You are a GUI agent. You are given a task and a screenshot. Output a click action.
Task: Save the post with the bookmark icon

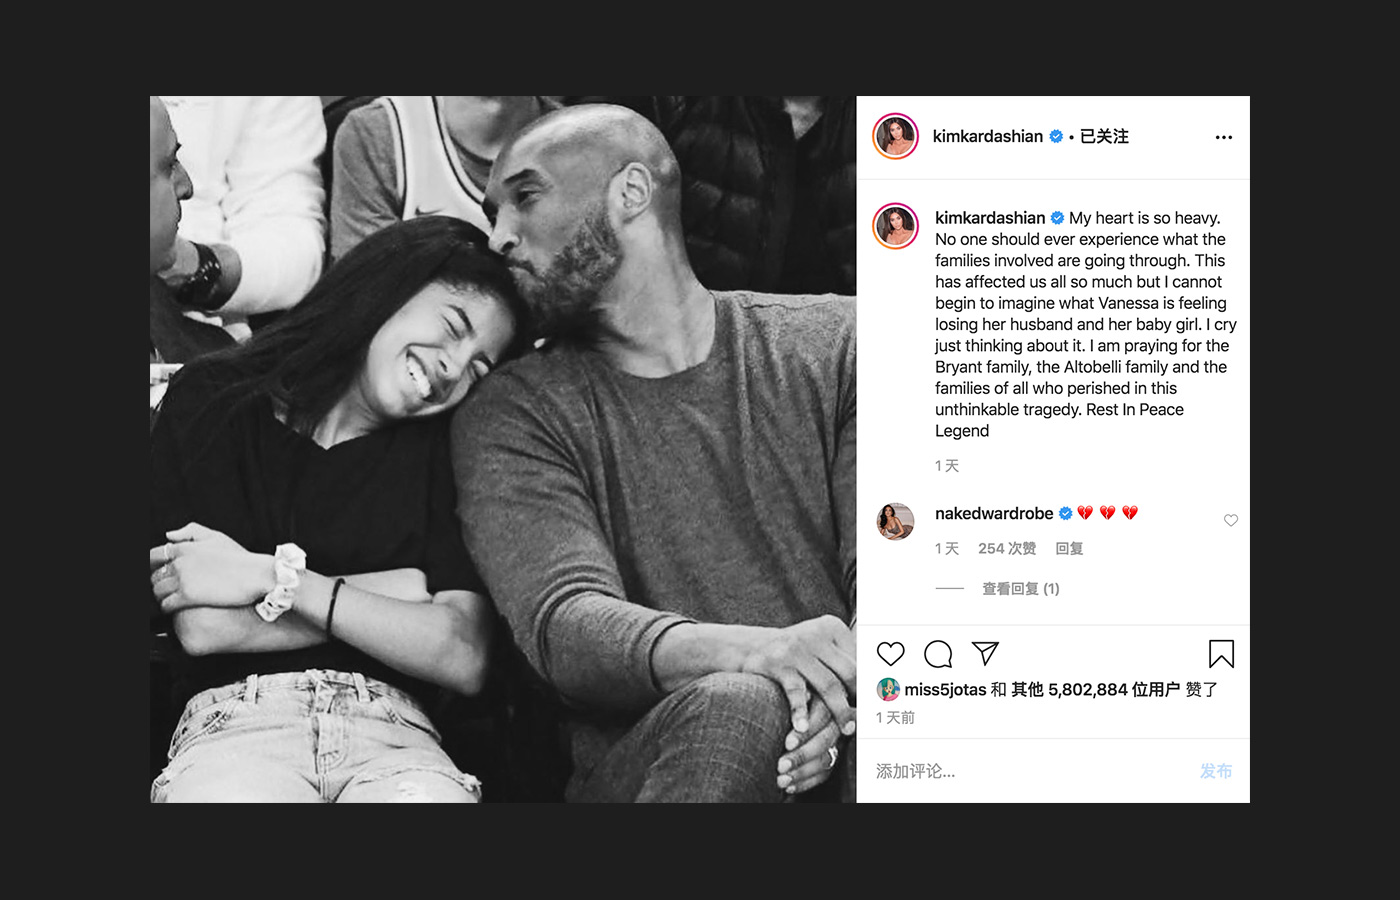tap(1221, 654)
